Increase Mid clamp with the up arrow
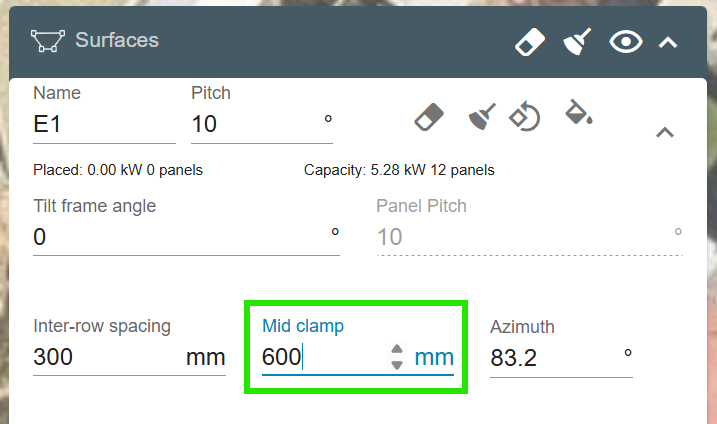 click(397, 349)
